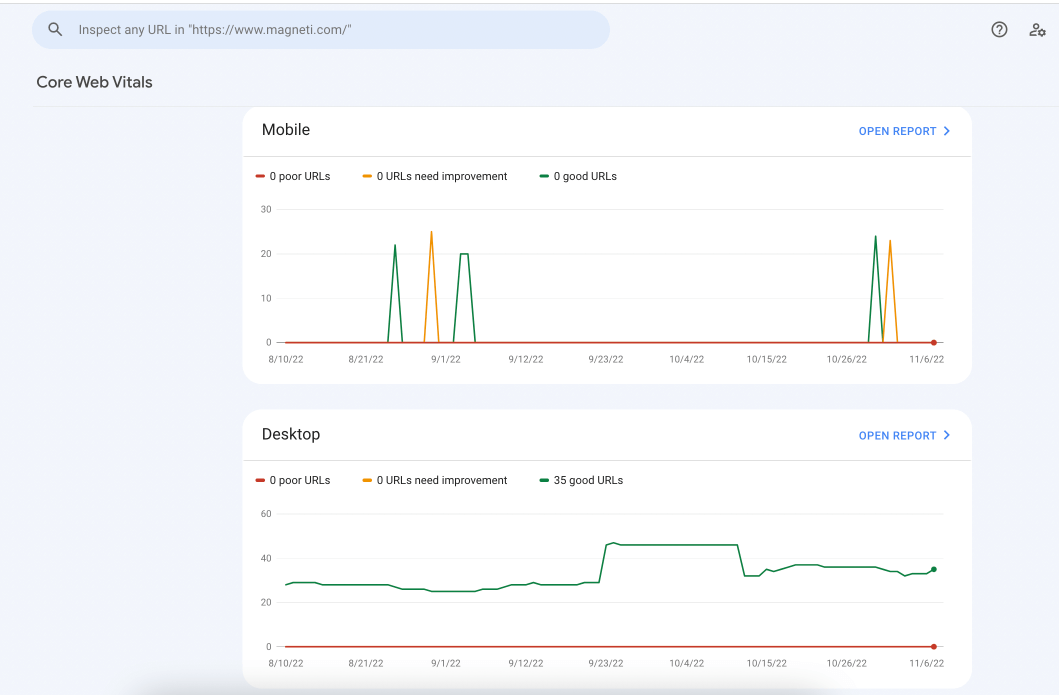1059x695 pixels.
Task: Toggle Mobile URLs need improvement legend
Action: (435, 176)
